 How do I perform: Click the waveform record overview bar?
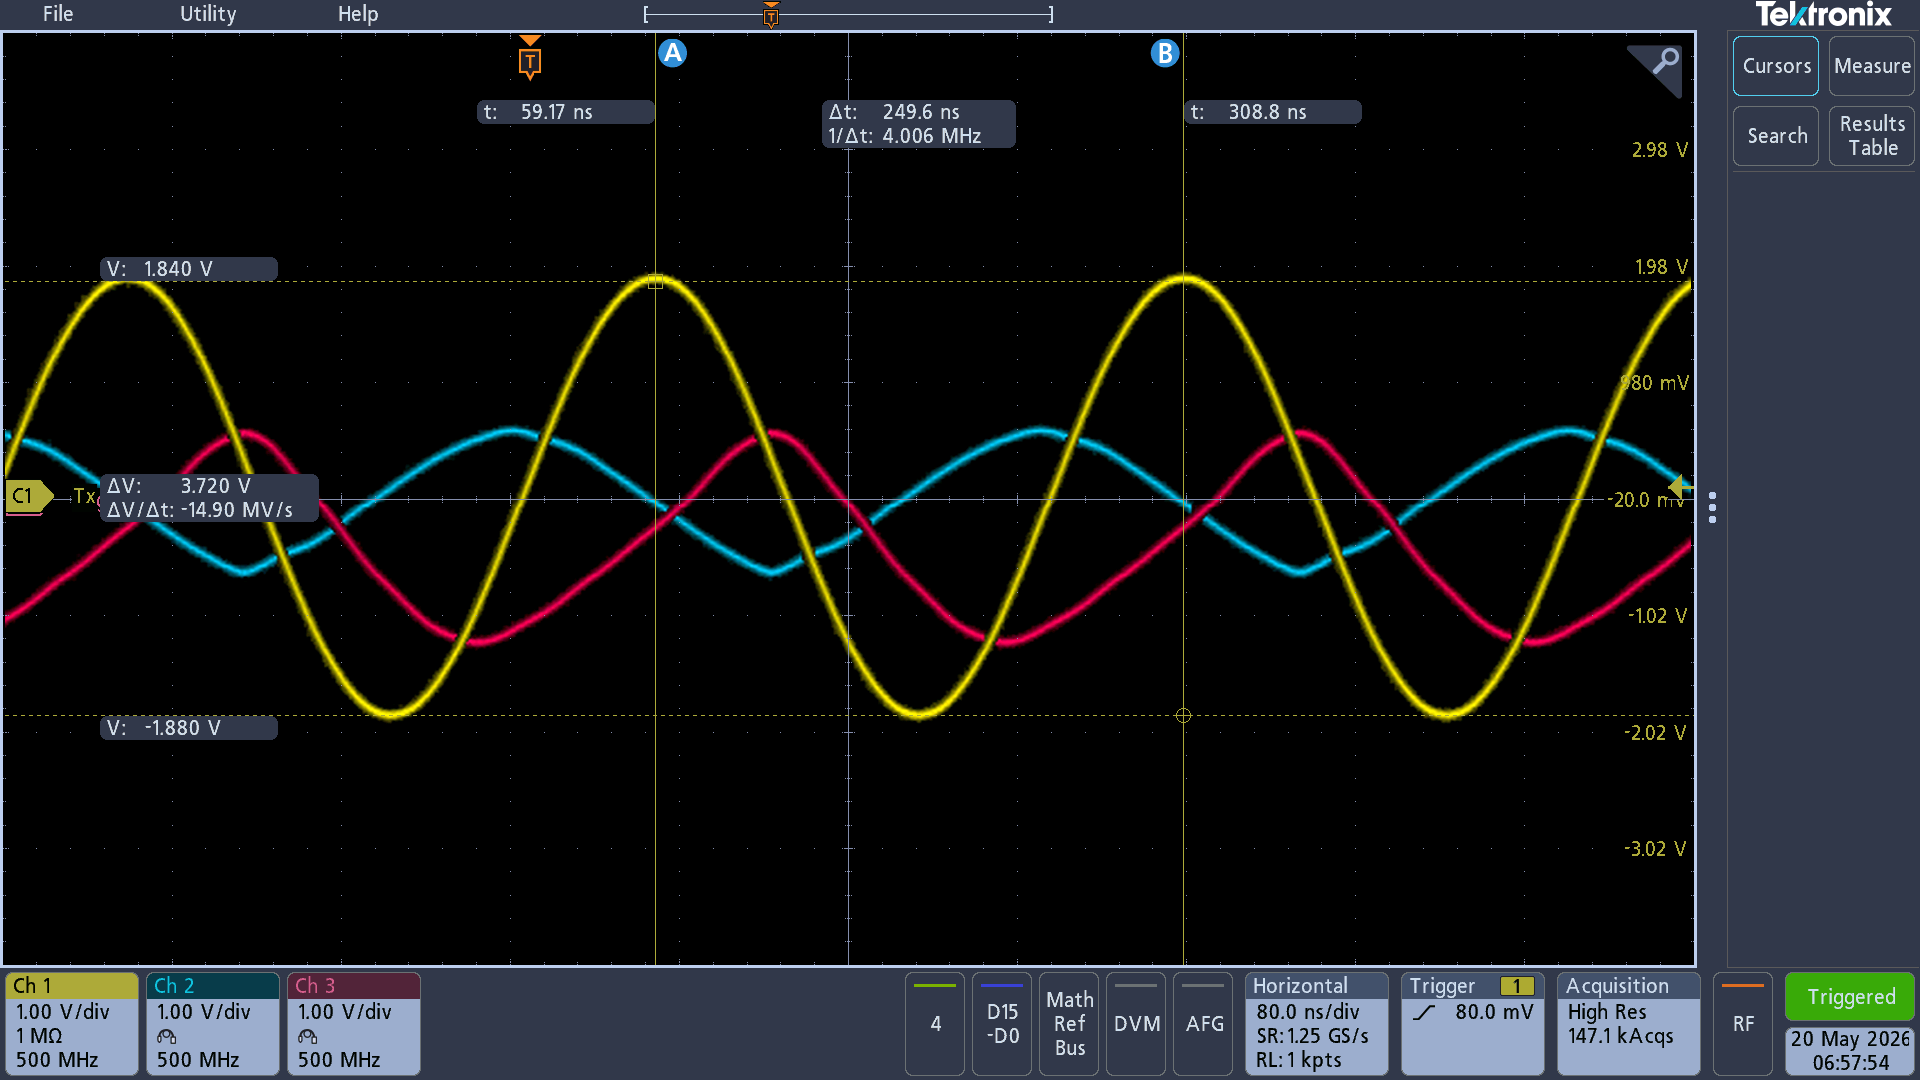click(x=848, y=14)
